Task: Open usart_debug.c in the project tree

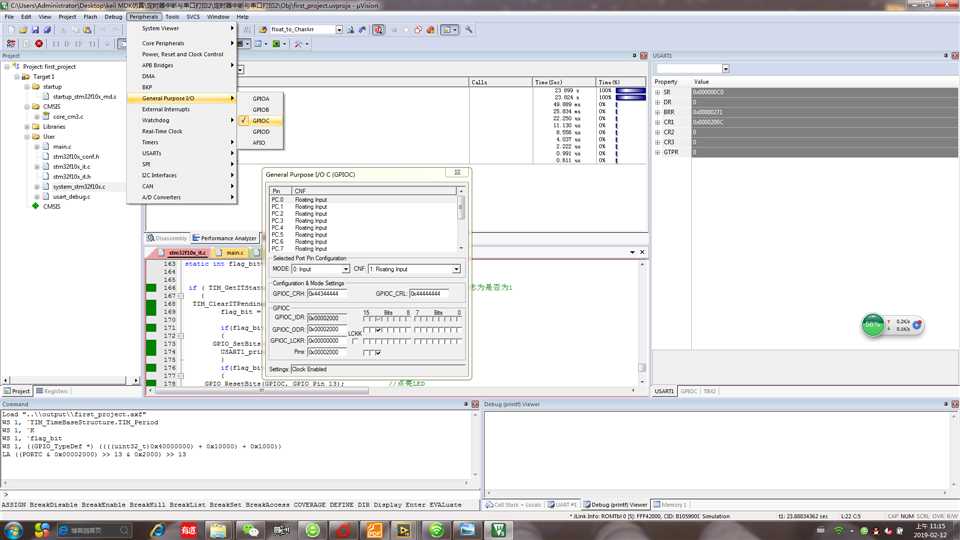Action: coord(71,197)
